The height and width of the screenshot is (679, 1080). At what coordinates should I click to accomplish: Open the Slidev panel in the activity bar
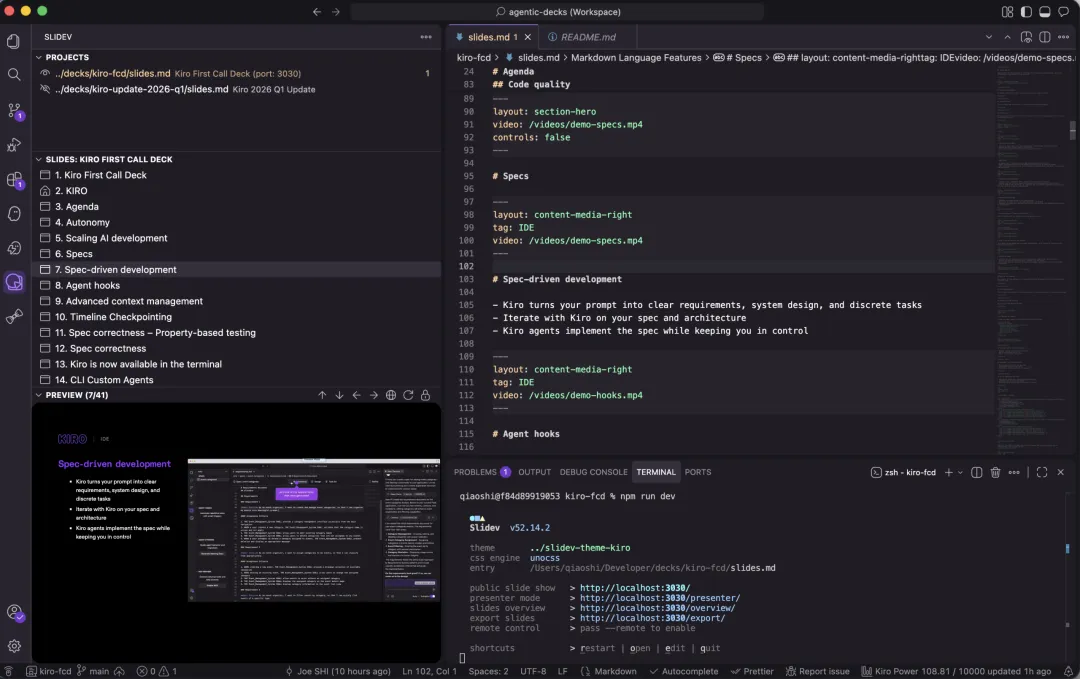(14, 282)
